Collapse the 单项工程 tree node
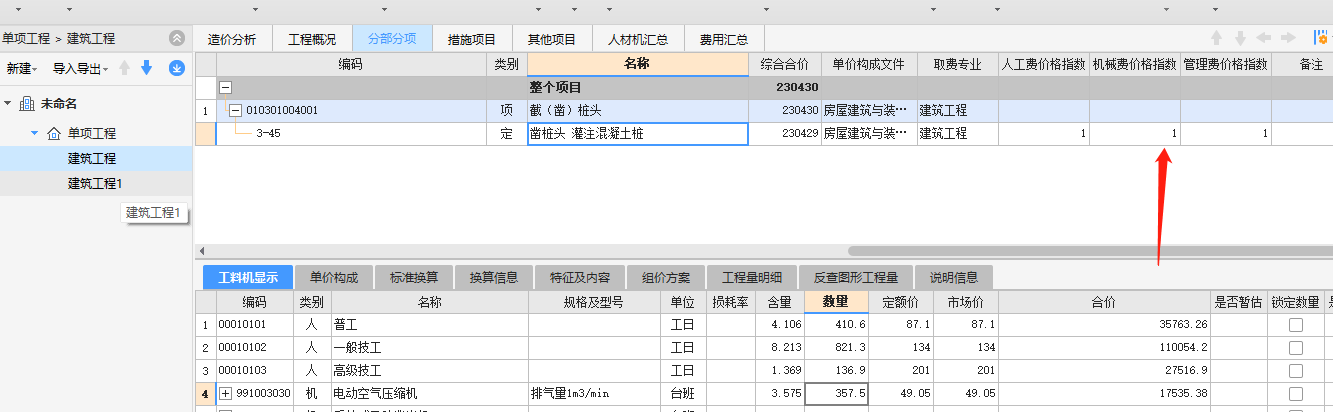The width and height of the screenshot is (1333, 412). [35, 133]
